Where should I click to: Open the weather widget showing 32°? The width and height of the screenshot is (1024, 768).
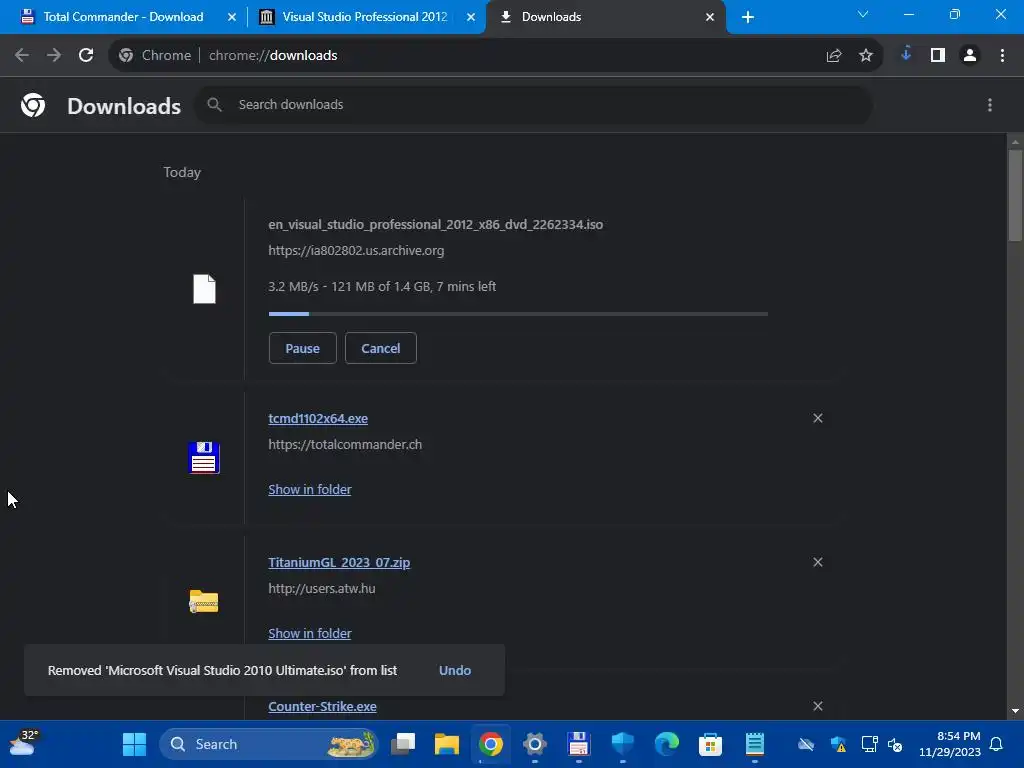coord(24,743)
